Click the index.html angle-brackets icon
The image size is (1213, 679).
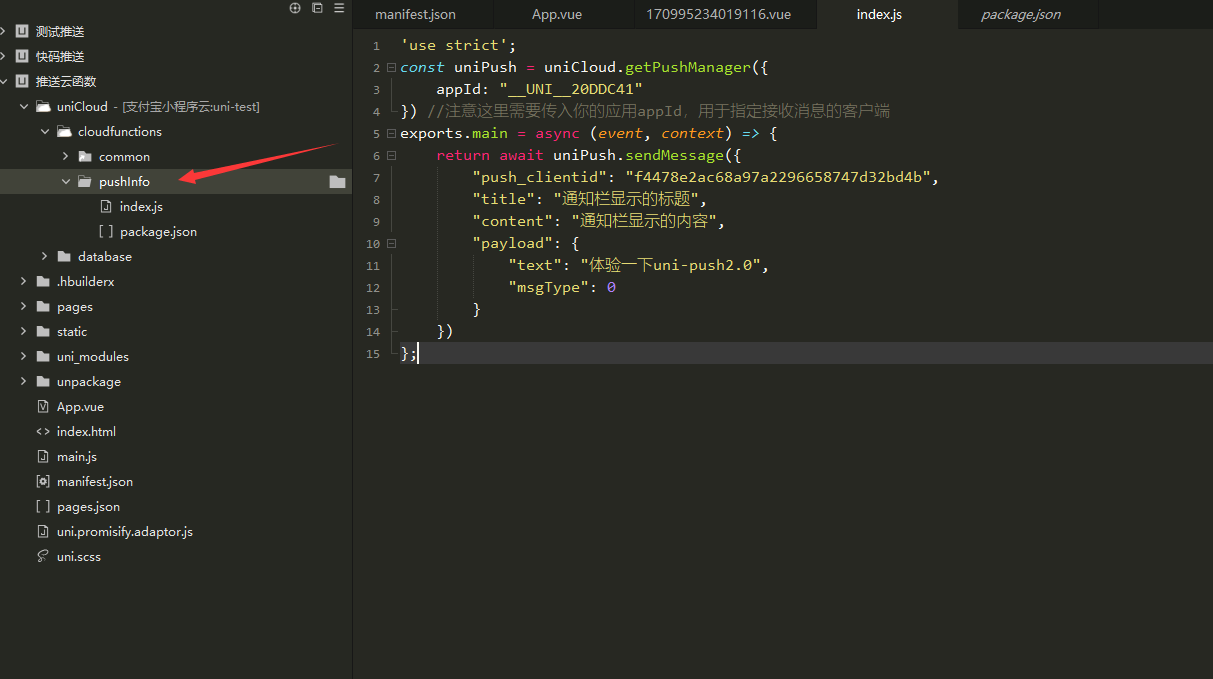pyautogui.click(x=43, y=432)
